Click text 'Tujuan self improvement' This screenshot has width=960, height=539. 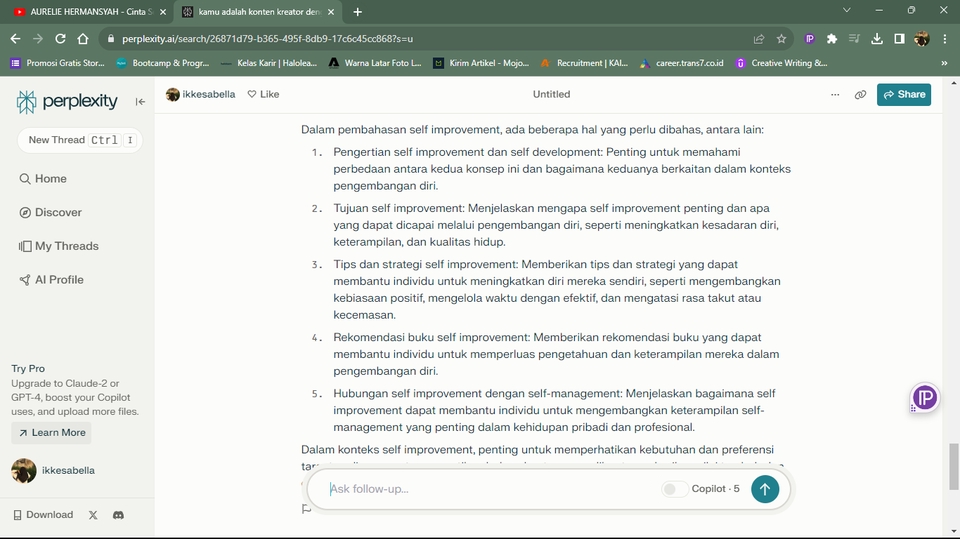pos(399,208)
